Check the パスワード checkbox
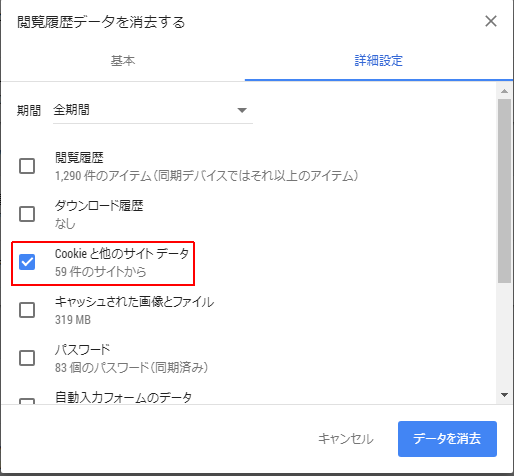Screen dimensions: 514x476 [x=27, y=358]
